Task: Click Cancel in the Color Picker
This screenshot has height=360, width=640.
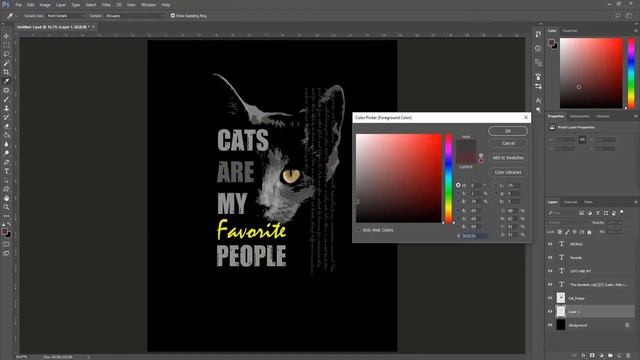Action: [x=508, y=143]
